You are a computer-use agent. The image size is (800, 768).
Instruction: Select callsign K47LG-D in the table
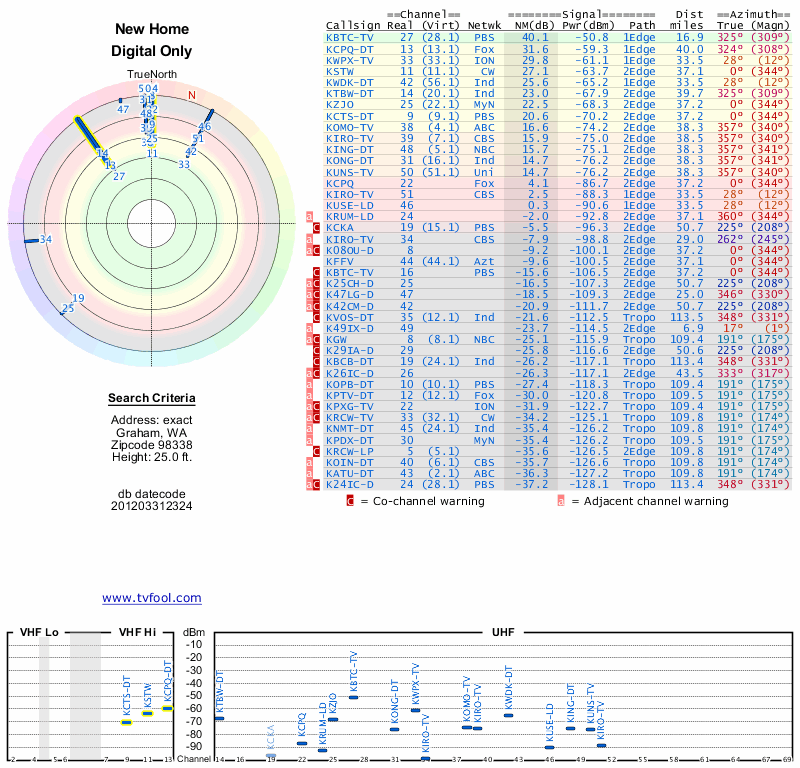coord(350,294)
